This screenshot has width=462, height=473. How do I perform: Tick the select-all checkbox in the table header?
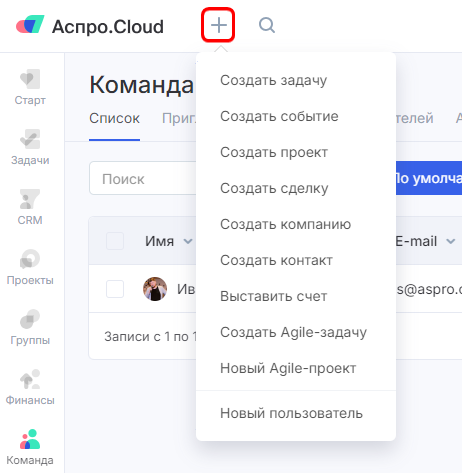(x=115, y=241)
